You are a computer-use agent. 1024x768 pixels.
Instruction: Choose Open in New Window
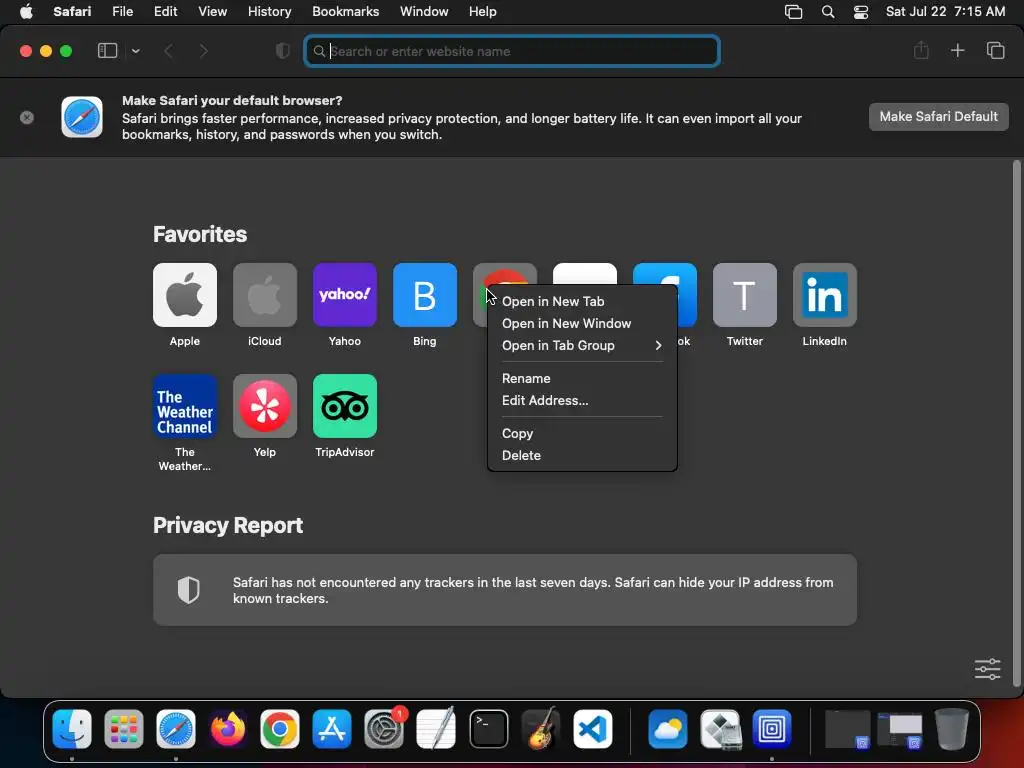point(582,323)
